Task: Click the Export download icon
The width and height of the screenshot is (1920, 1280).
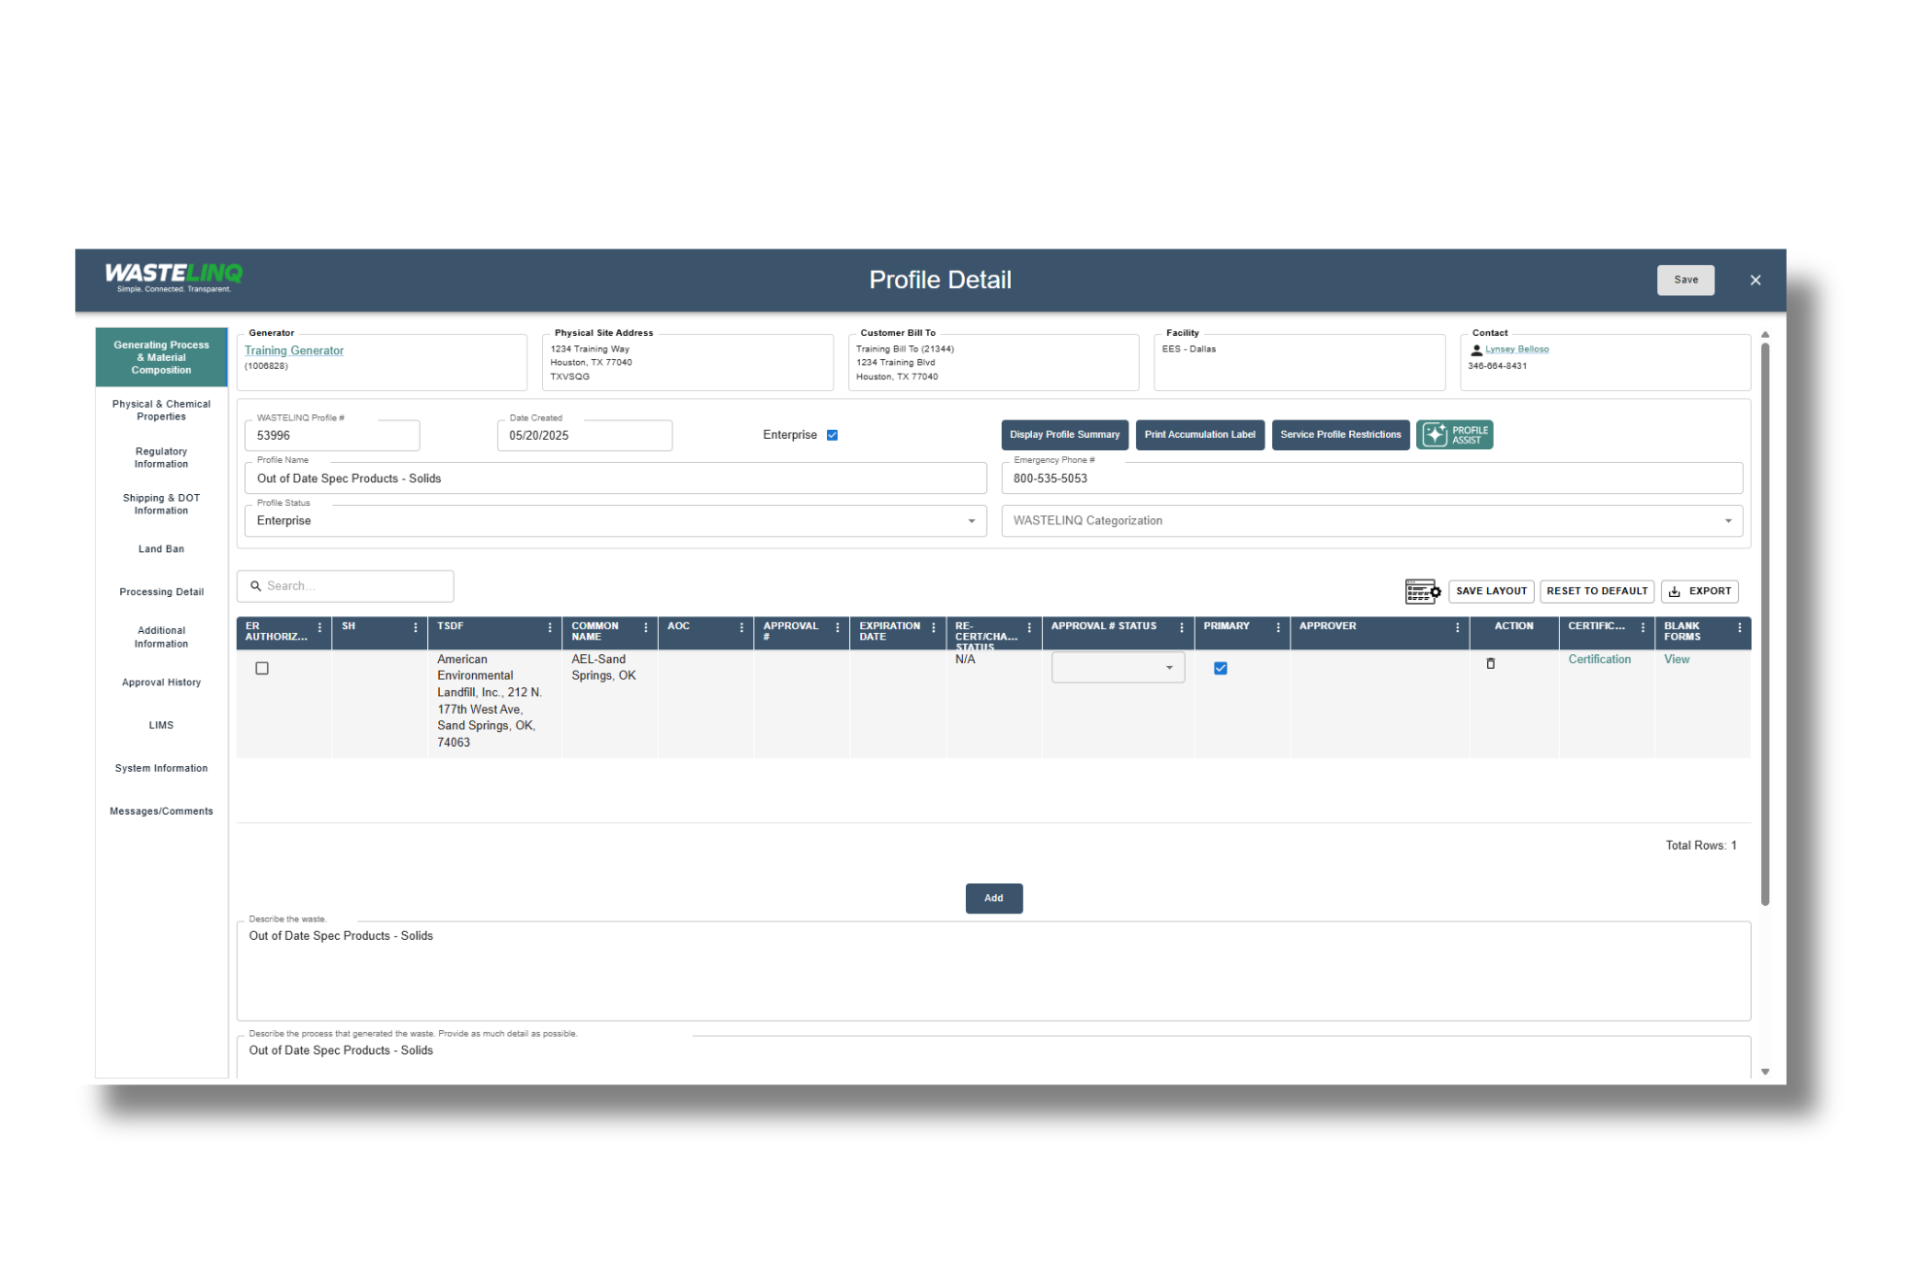Action: pos(1674,591)
